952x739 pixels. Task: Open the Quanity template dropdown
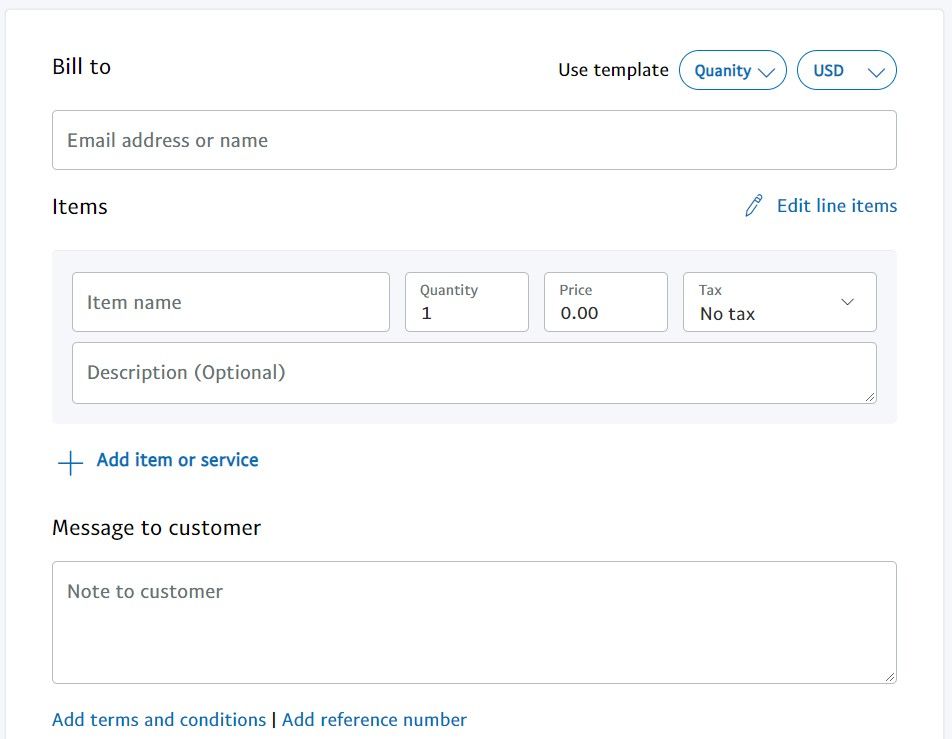point(732,71)
